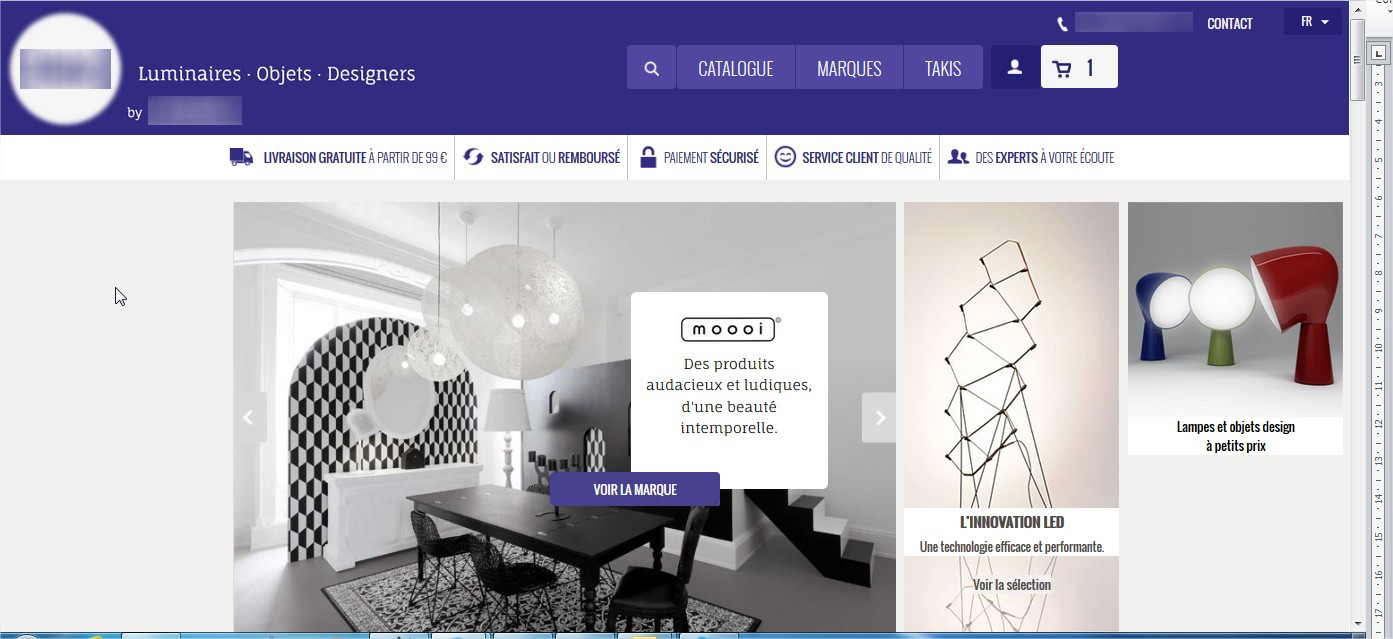Open the shopping cart with 1 item
Viewport: 1393px width, 639px height.
[1079, 68]
